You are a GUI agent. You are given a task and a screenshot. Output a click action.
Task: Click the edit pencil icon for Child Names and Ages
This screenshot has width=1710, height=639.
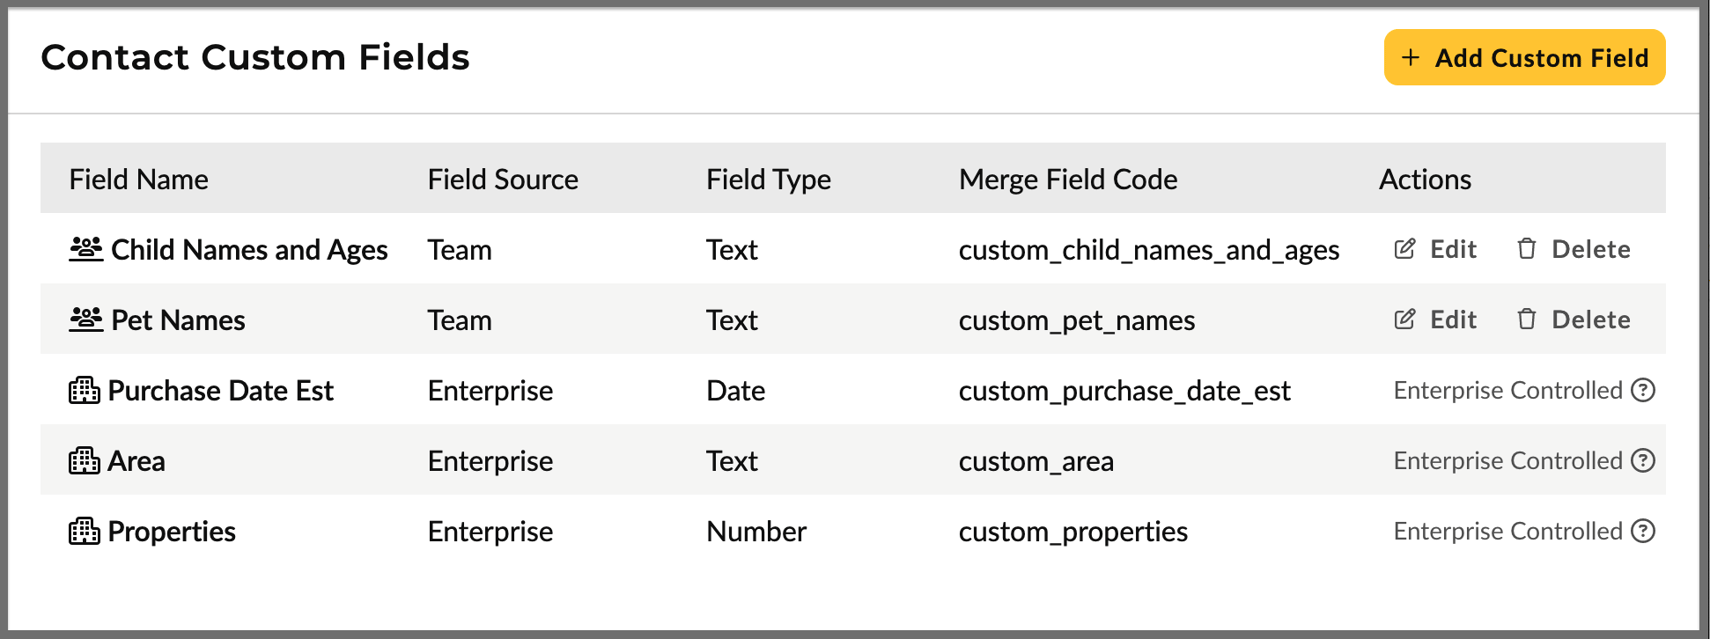(x=1405, y=249)
